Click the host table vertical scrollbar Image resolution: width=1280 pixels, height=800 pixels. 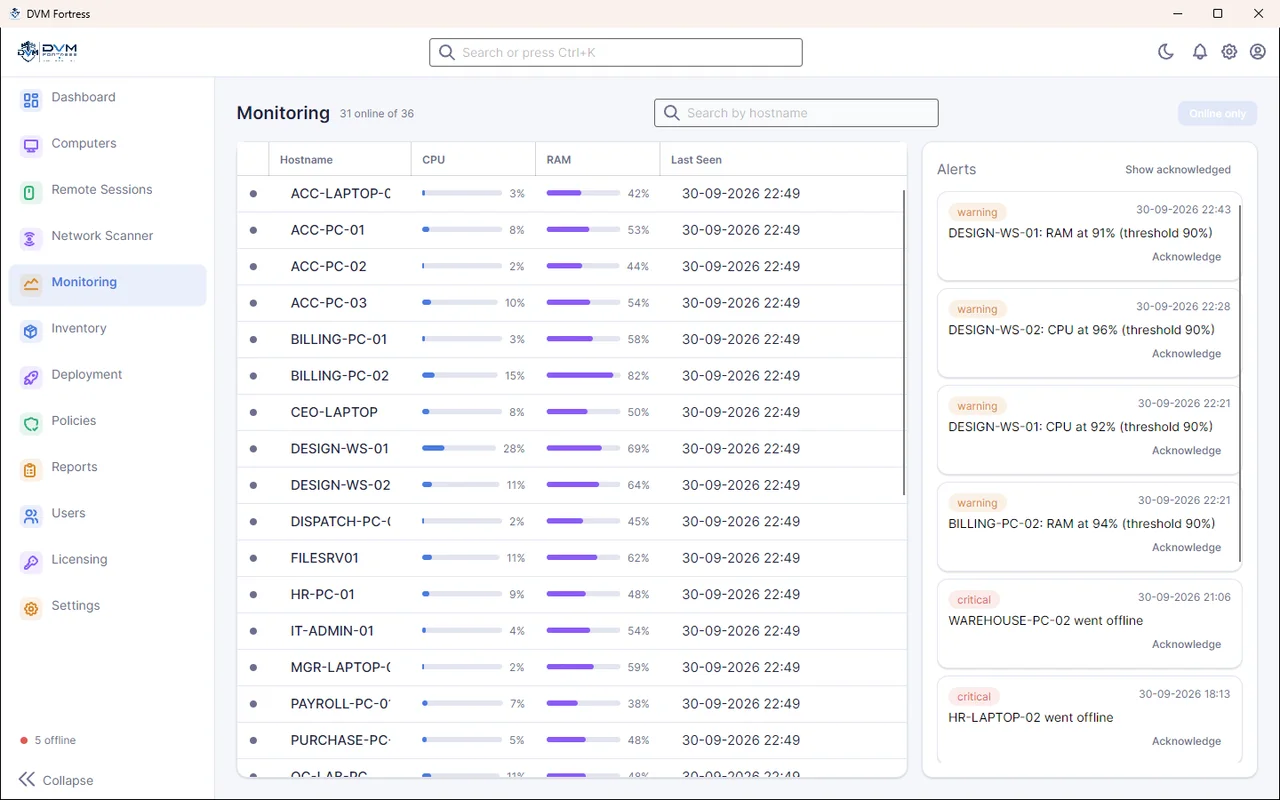(904, 343)
